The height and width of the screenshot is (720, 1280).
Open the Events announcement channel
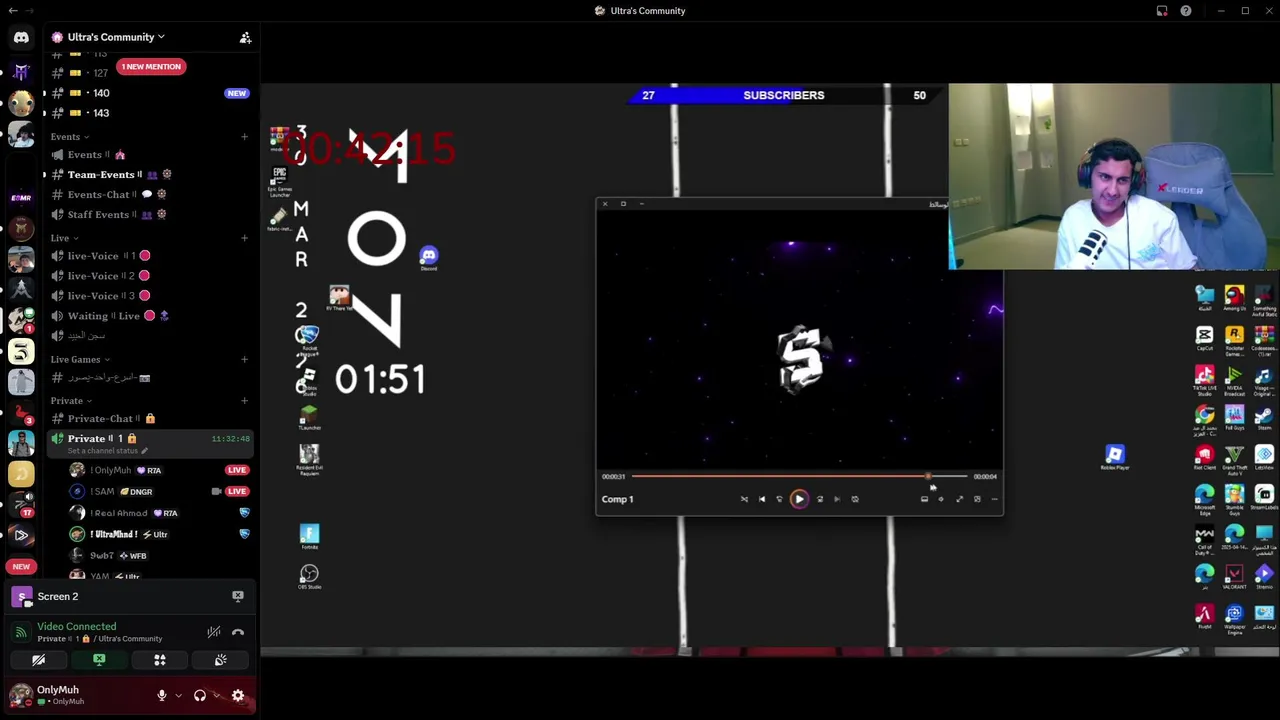[x=150, y=155]
